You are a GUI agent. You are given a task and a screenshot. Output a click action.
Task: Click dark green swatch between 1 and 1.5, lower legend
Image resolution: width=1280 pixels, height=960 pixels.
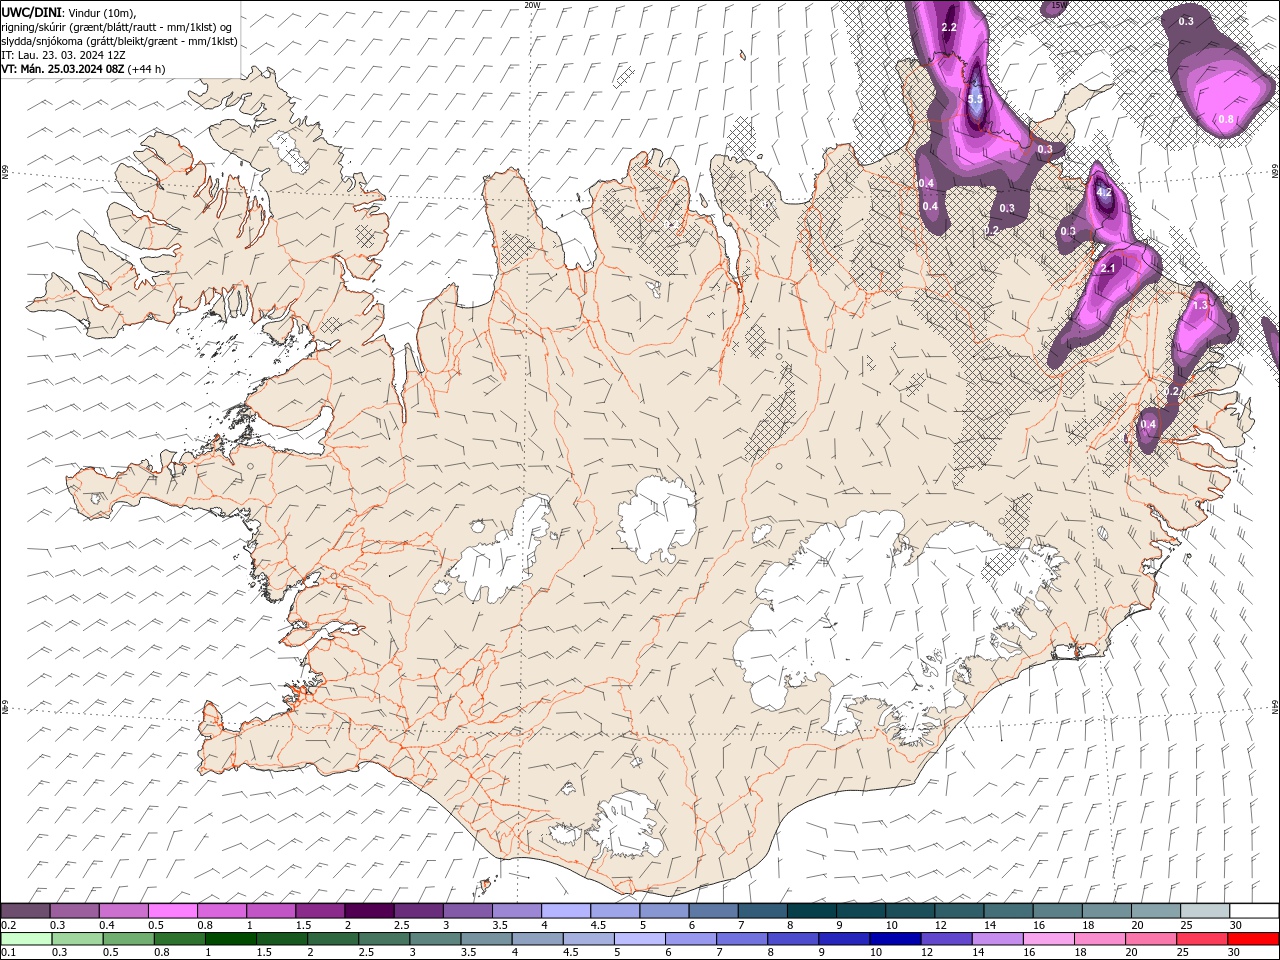tap(230, 939)
